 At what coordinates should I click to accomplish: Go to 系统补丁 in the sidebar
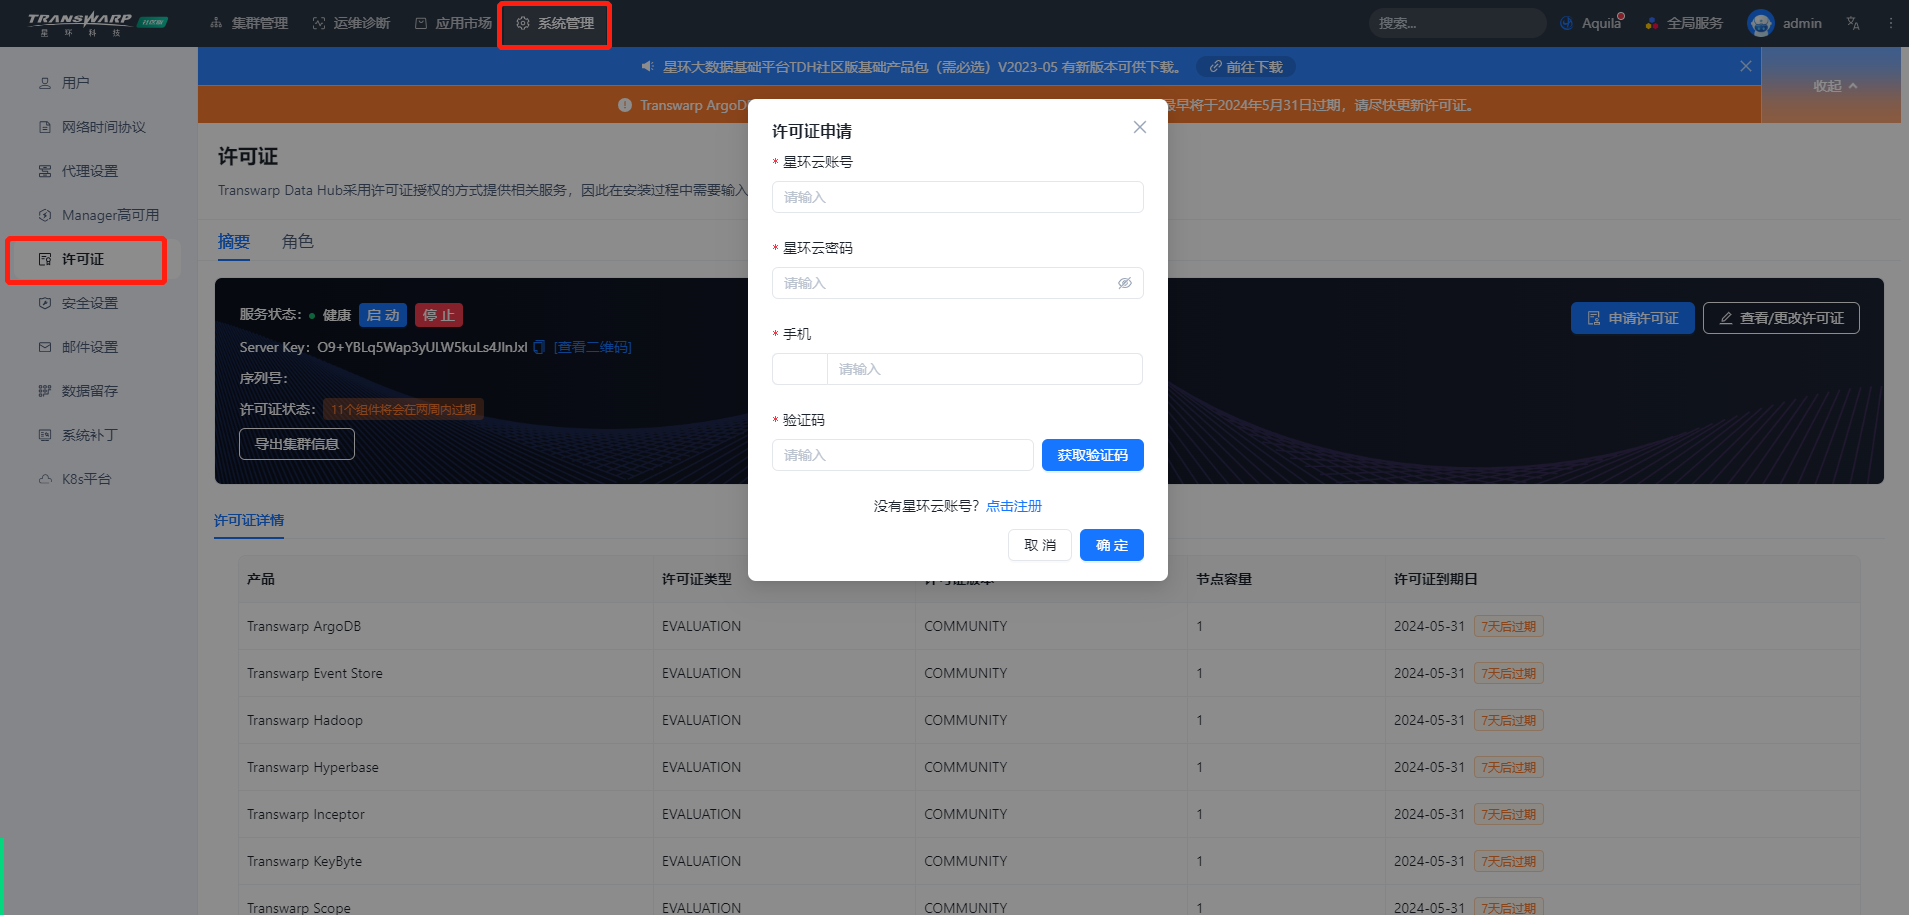[x=78, y=435]
